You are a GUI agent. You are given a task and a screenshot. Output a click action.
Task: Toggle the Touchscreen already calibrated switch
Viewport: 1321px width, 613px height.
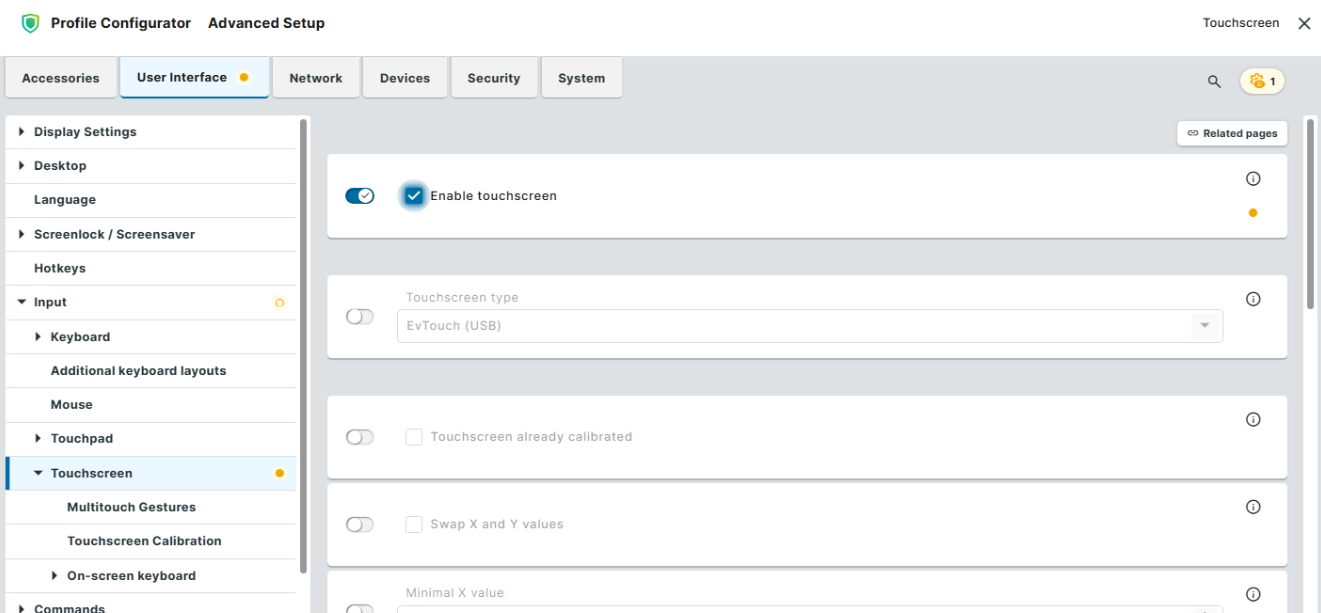360,437
